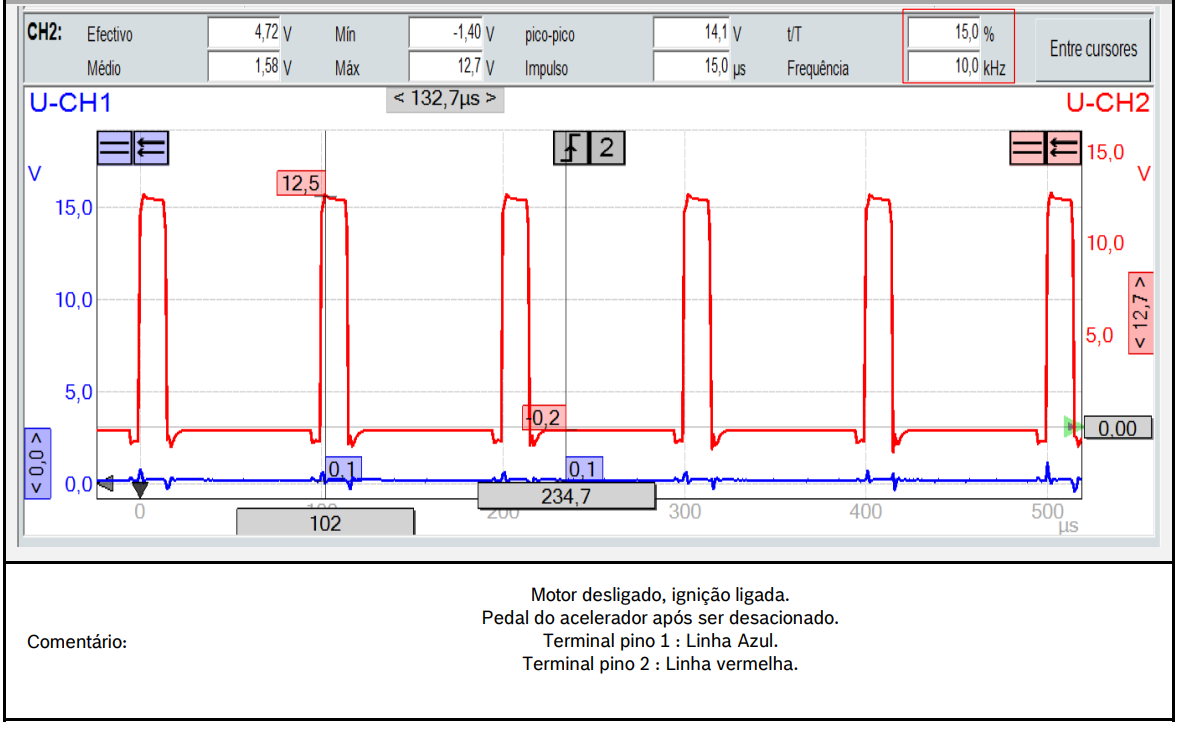The width and height of the screenshot is (1184, 729).
Task: Click the U-CH1 channel label
Action: coord(70,102)
